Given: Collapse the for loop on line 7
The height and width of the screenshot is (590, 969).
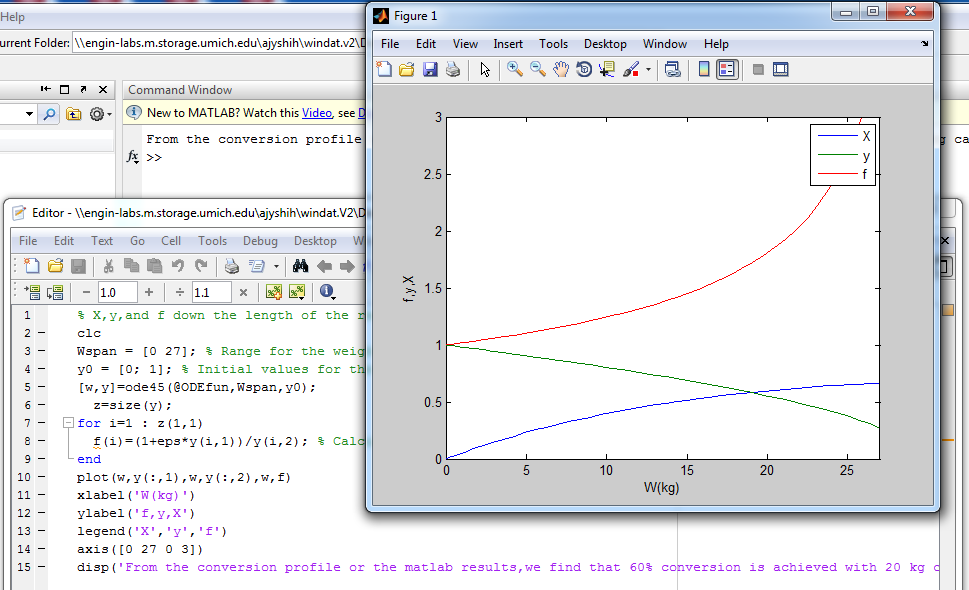Looking at the screenshot, I should pyautogui.click(x=68, y=423).
